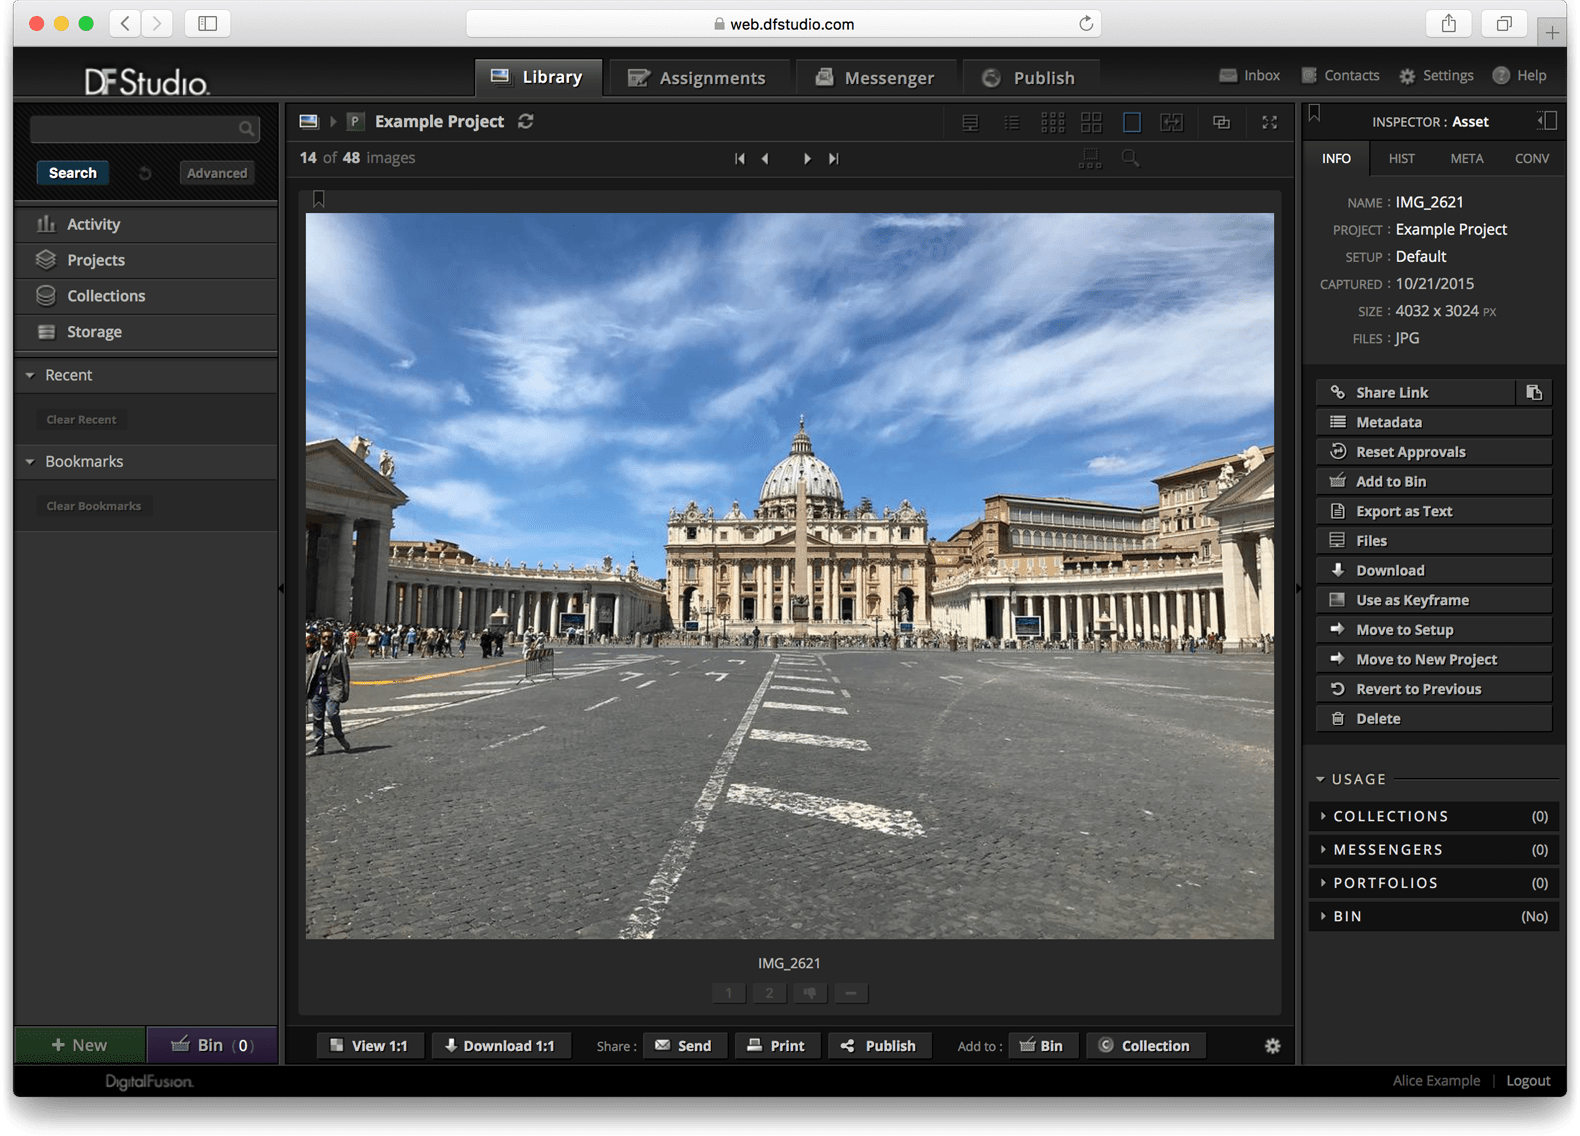
Task: Bookmark the image using the flag above it
Action: pos(319,199)
